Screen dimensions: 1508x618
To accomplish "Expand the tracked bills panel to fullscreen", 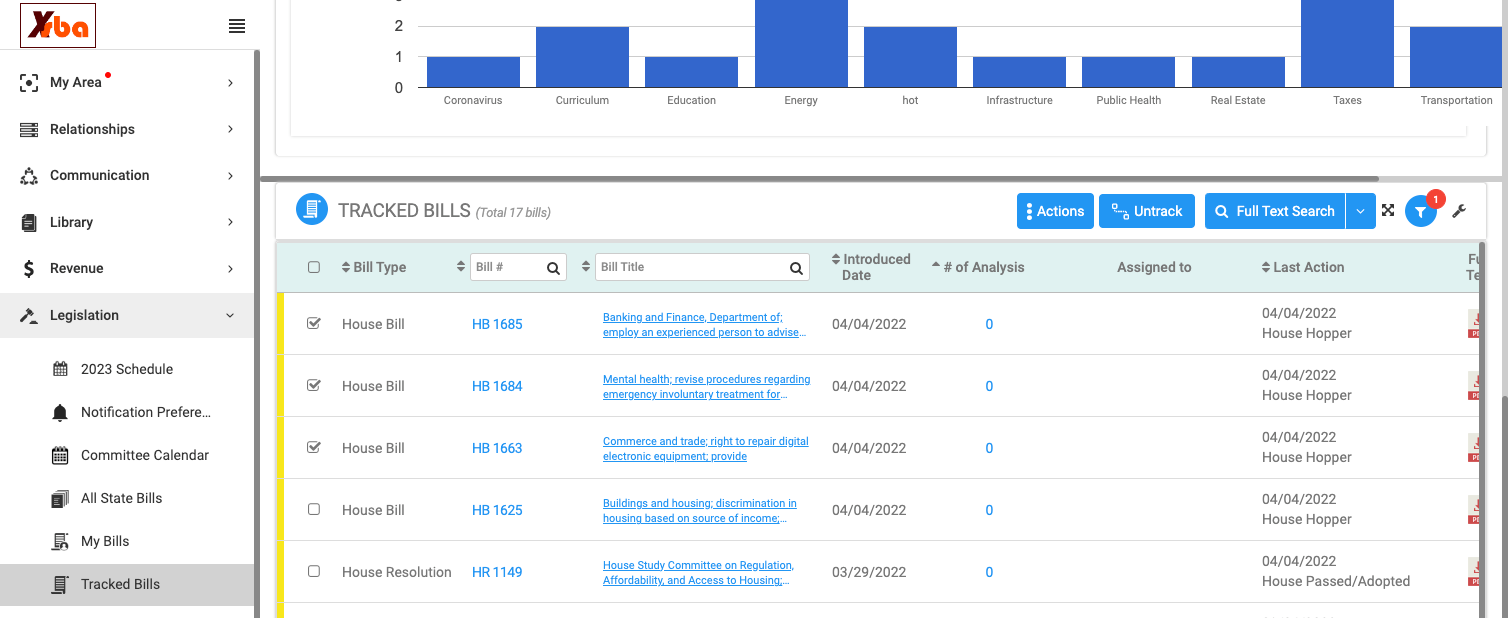I will (x=1388, y=210).
